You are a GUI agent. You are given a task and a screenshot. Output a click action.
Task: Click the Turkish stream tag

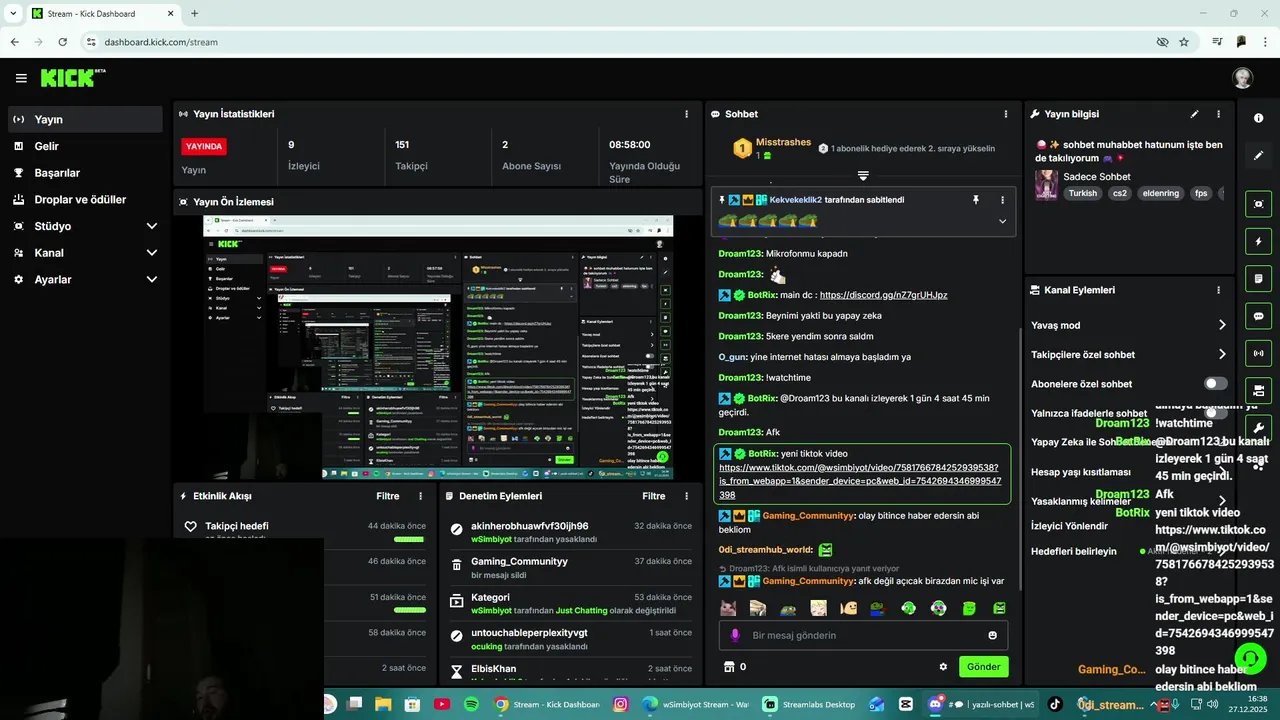1082,193
